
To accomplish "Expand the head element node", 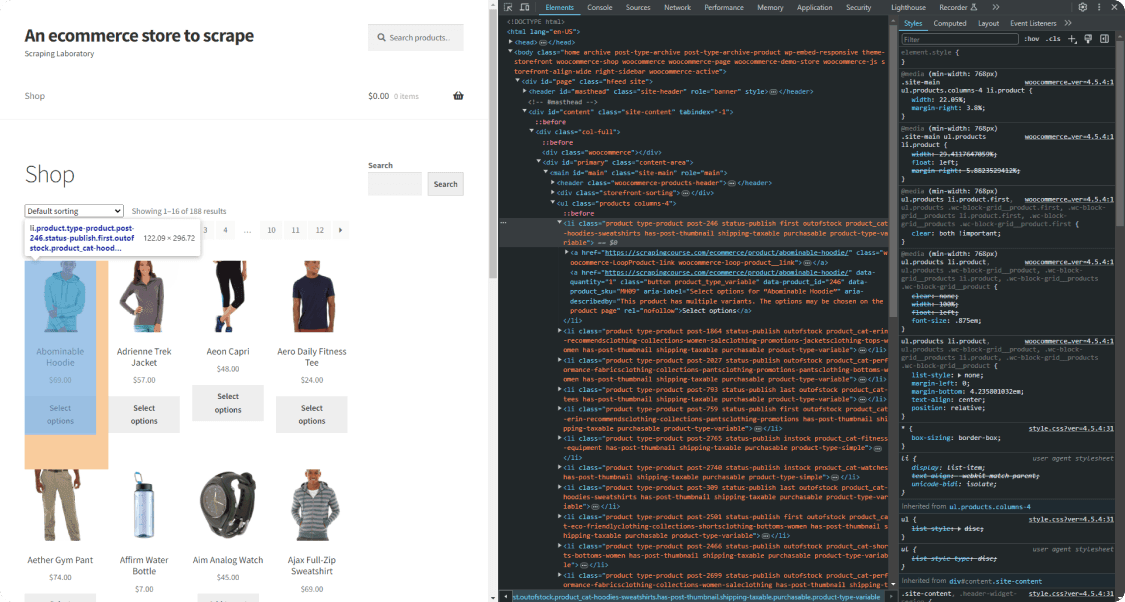I will pyautogui.click(x=512, y=42).
